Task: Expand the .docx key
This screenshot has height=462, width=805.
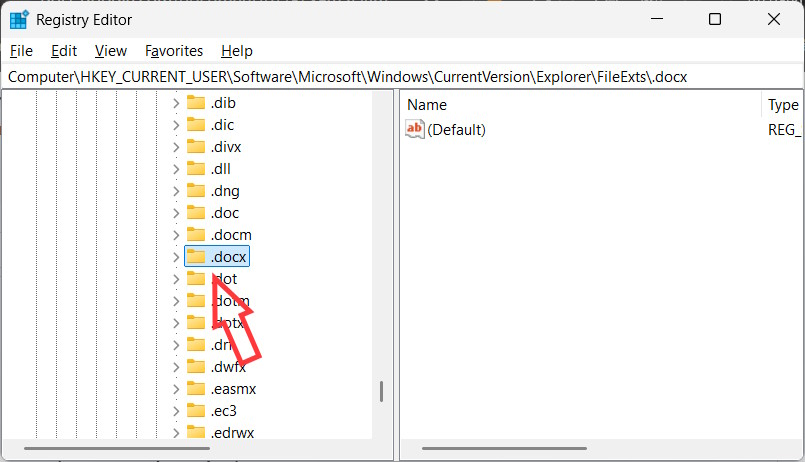Action: [x=176, y=257]
